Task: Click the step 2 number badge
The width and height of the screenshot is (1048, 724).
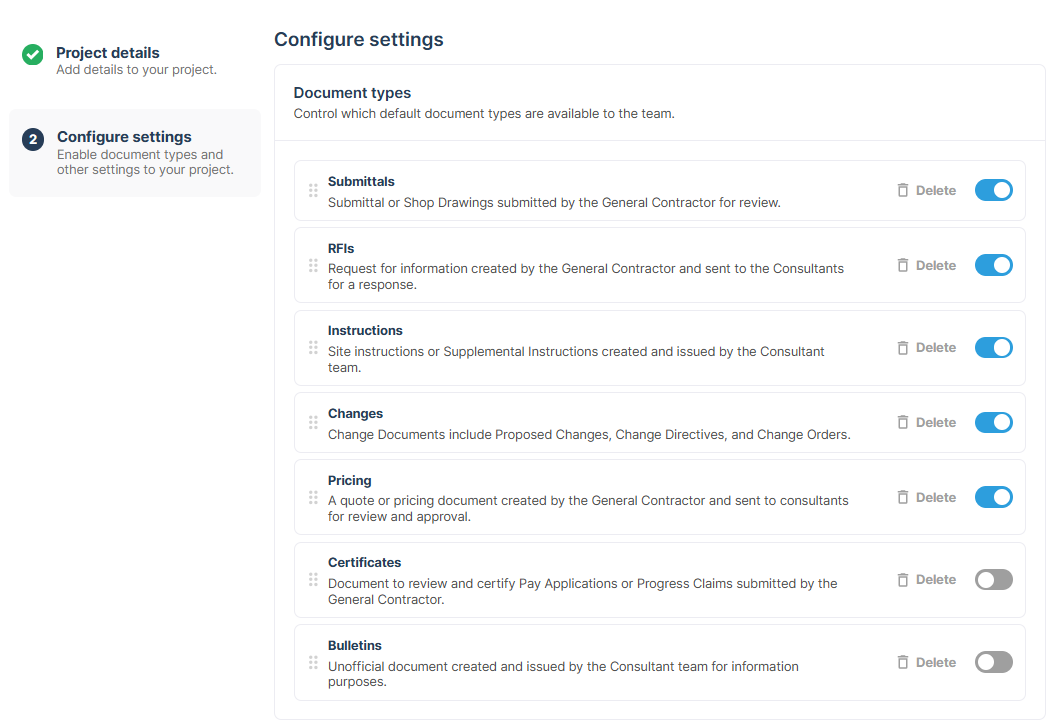Action: [33, 140]
